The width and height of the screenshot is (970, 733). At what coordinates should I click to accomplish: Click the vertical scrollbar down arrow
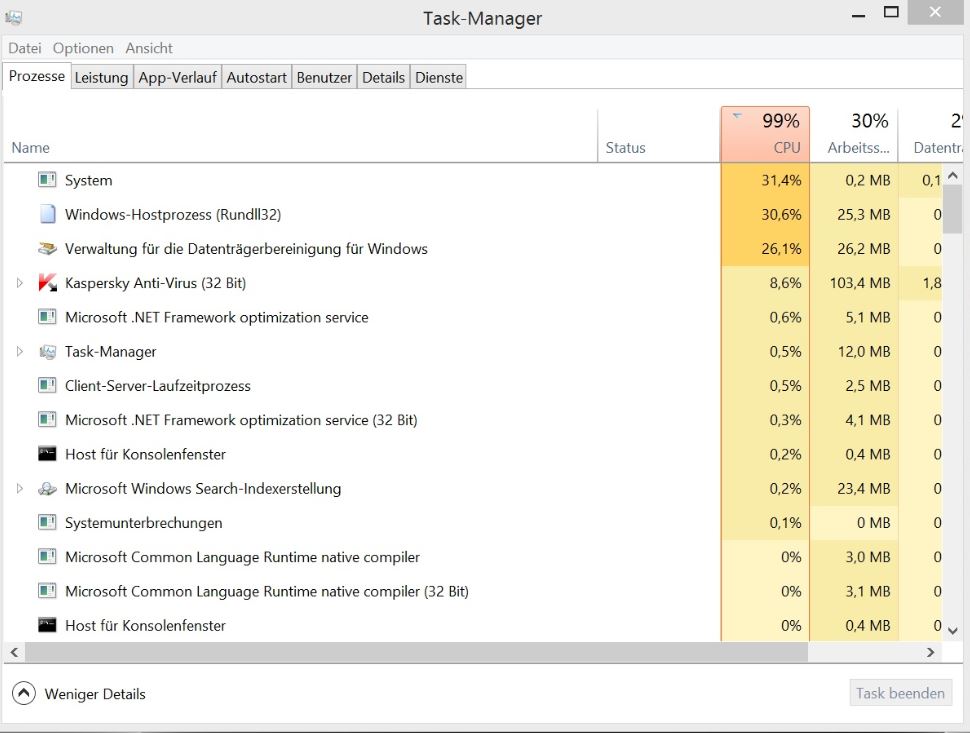pos(952,630)
